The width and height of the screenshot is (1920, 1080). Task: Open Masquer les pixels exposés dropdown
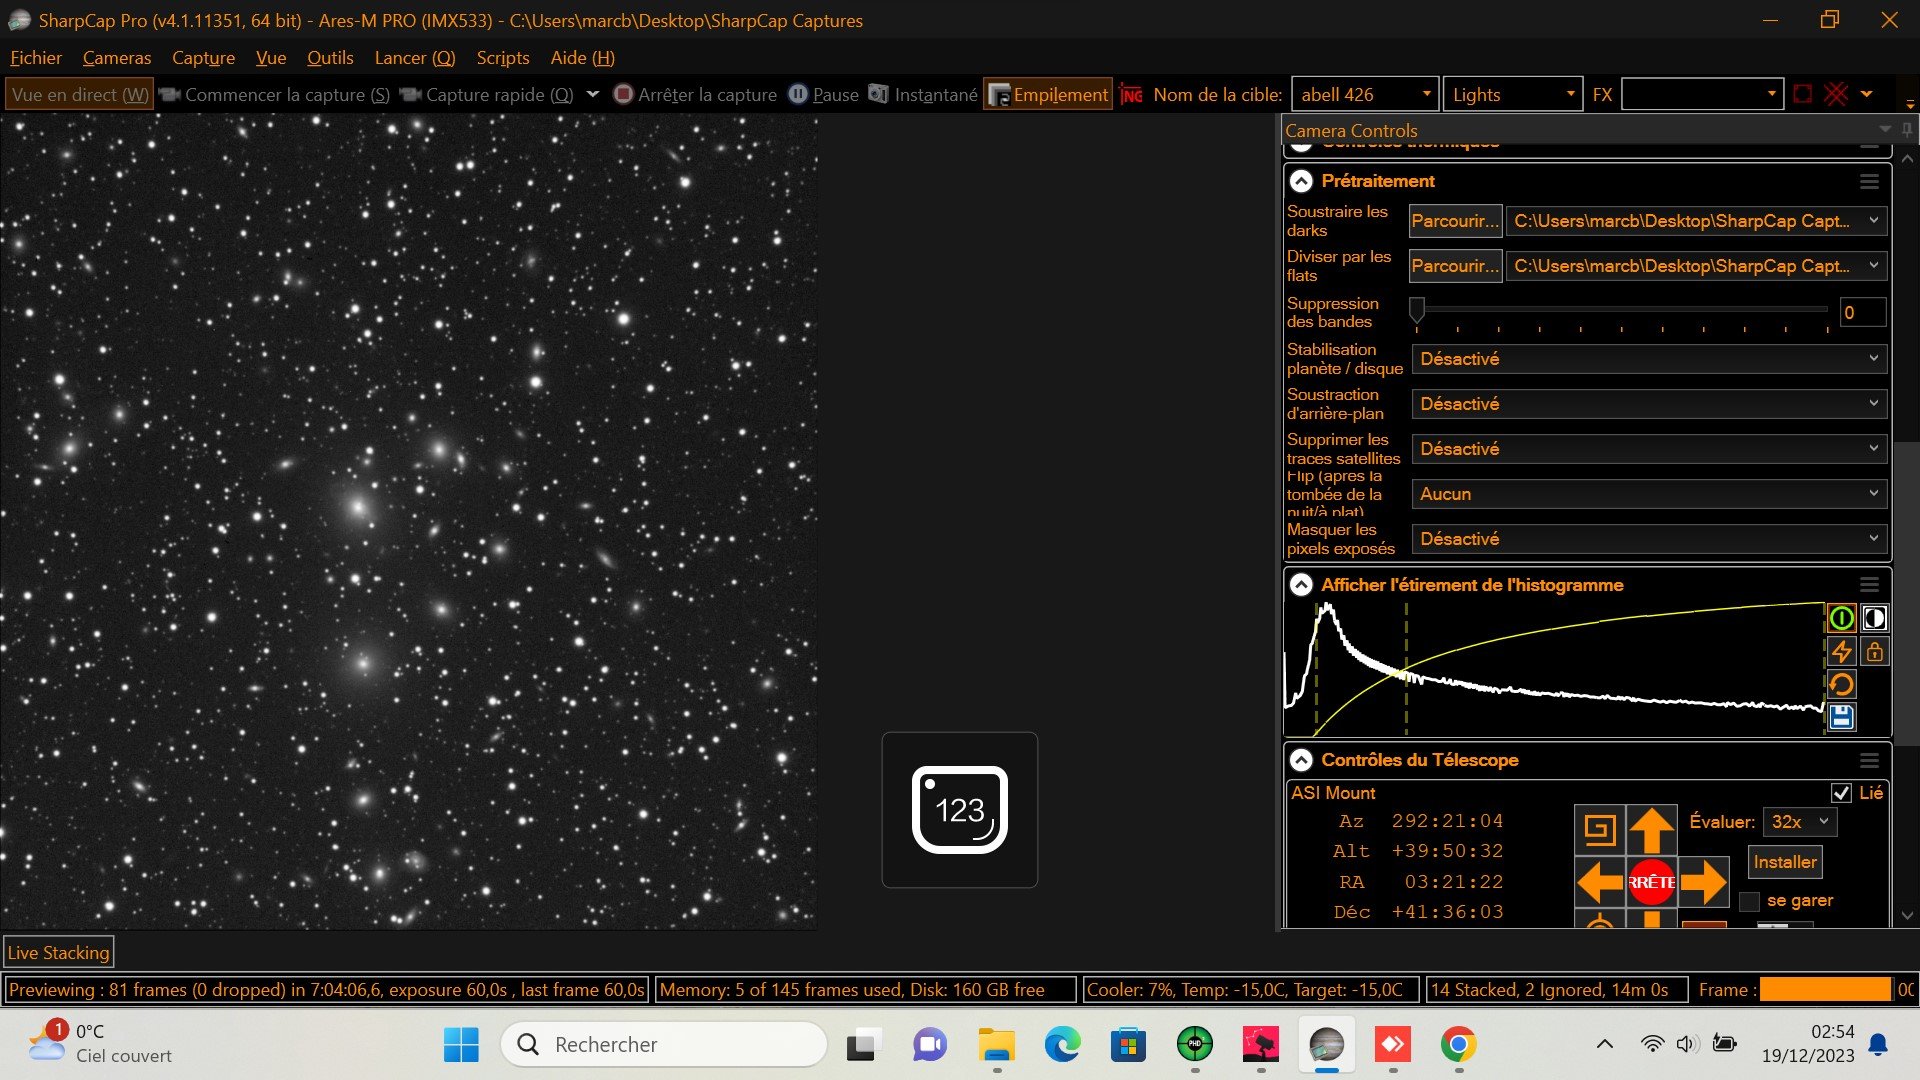(x=1648, y=539)
